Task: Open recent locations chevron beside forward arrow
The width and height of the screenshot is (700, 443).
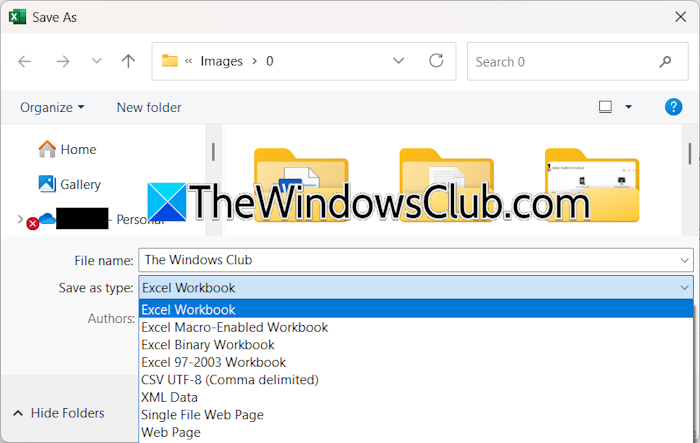Action: (96, 61)
